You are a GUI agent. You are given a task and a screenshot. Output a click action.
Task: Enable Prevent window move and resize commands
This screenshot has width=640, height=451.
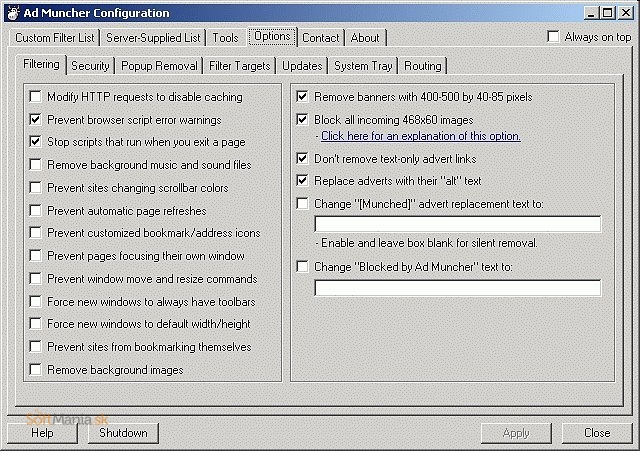pos(36,279)
